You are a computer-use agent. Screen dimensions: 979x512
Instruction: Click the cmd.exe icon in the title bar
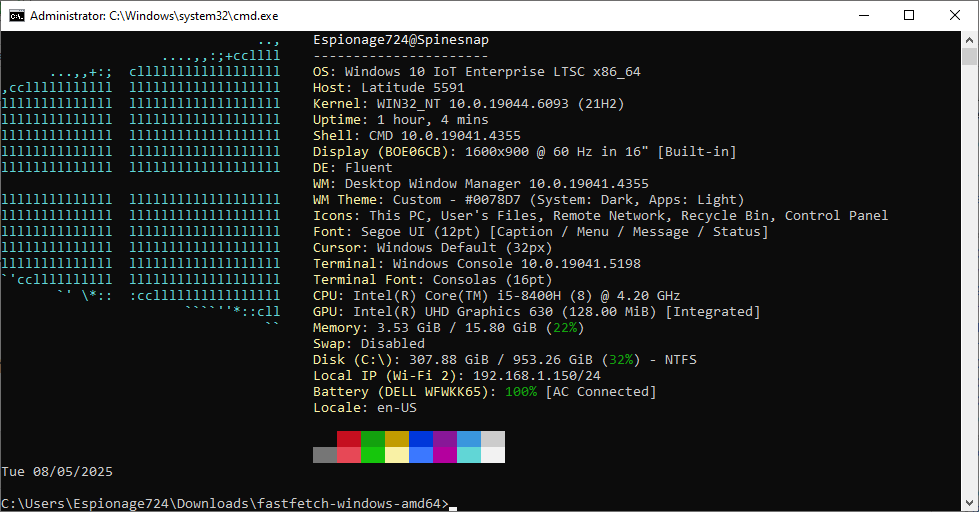click(x=16, y=16)
